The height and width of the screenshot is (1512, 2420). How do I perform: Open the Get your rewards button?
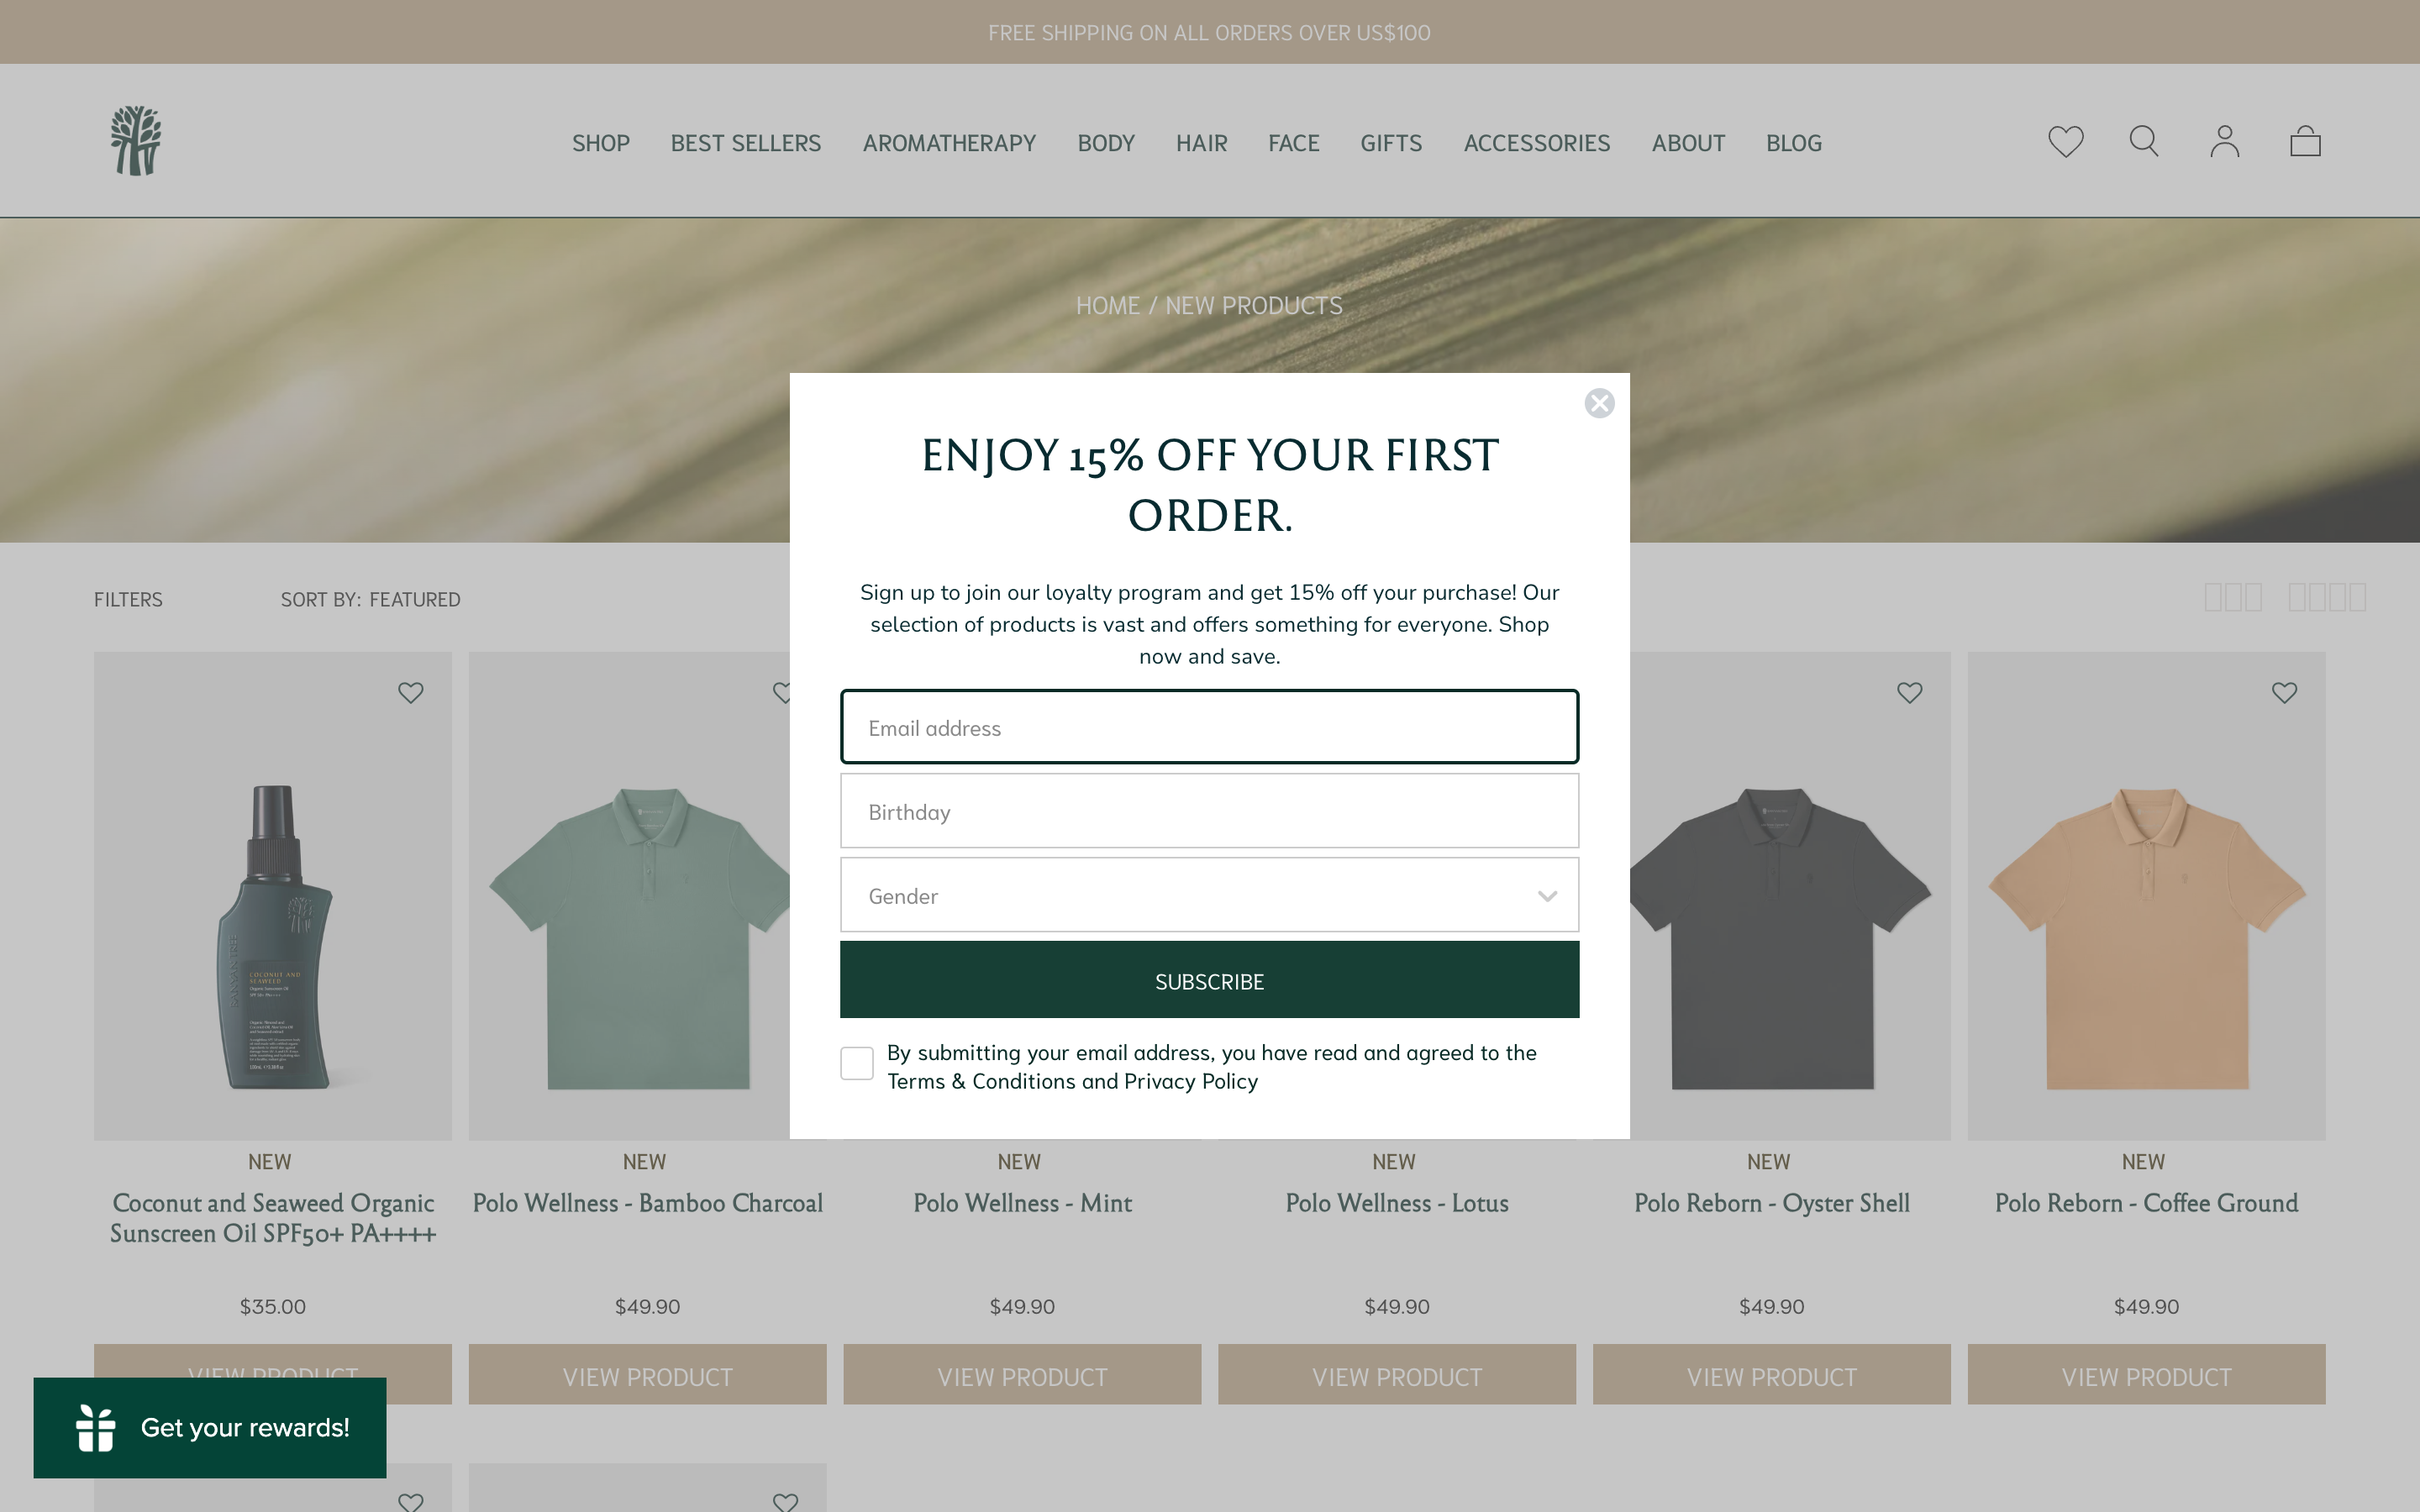pyautogui.click(x=210, y=1427)
